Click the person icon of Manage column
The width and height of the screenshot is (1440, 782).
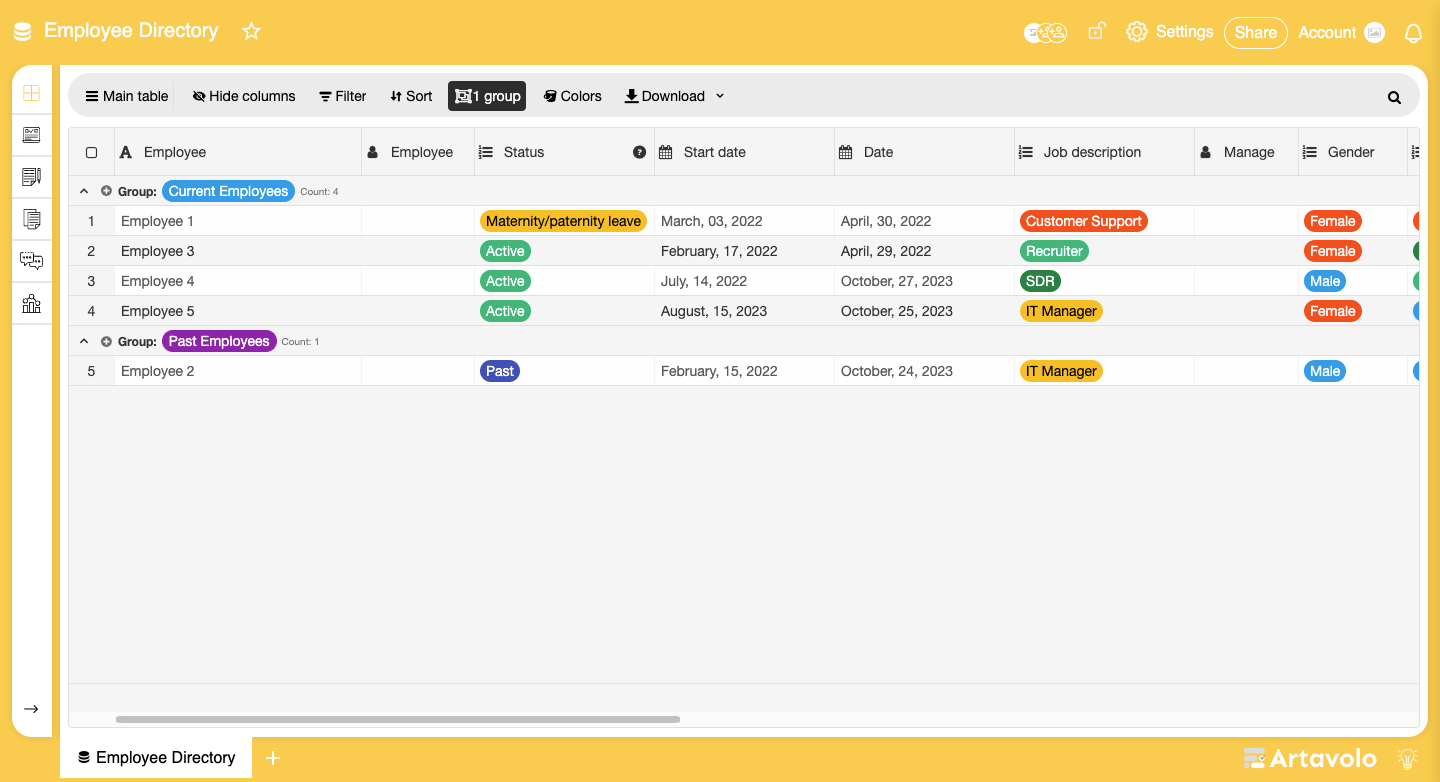coord(1205,152)
